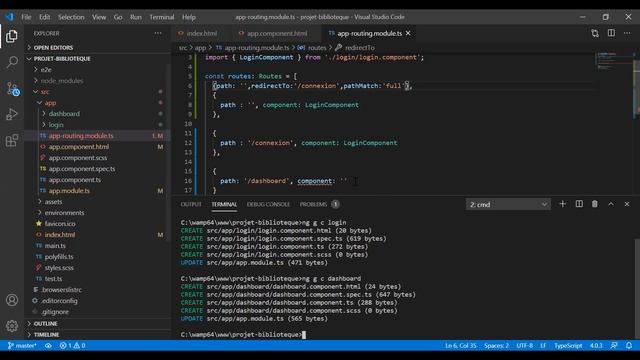Open styles.scss file in explorer
Image resolution: width=640 pixels, height=360 pixels.
[59, 268]
